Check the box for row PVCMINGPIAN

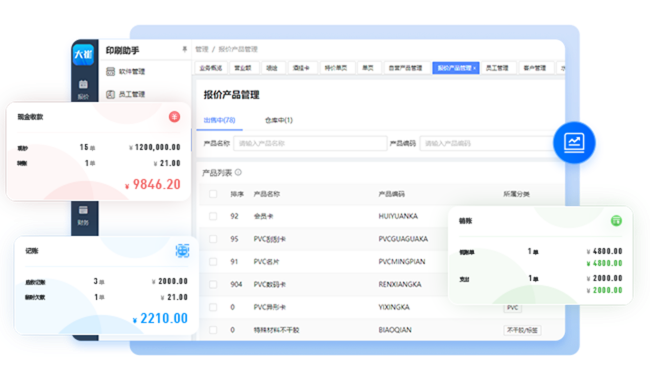coord(213,261)
